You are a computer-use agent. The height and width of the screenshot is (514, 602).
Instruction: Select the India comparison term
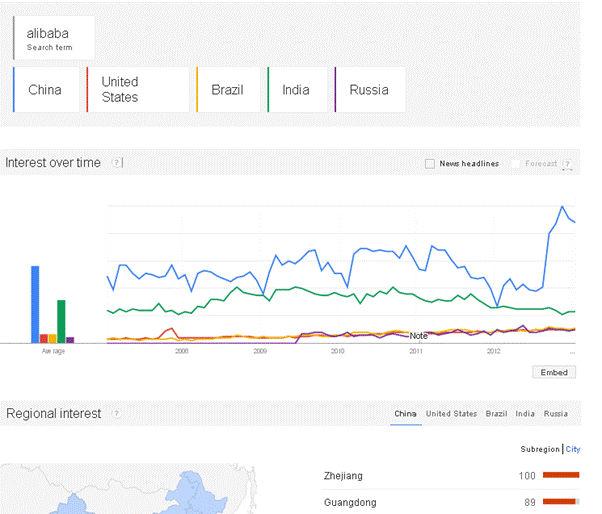point(296,90)
